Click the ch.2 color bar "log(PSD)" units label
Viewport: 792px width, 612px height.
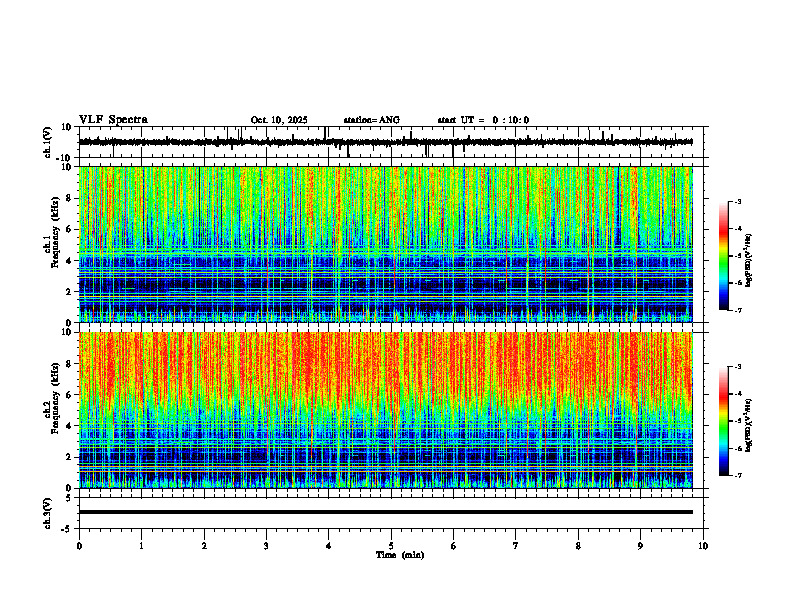[x=749, y=425]
